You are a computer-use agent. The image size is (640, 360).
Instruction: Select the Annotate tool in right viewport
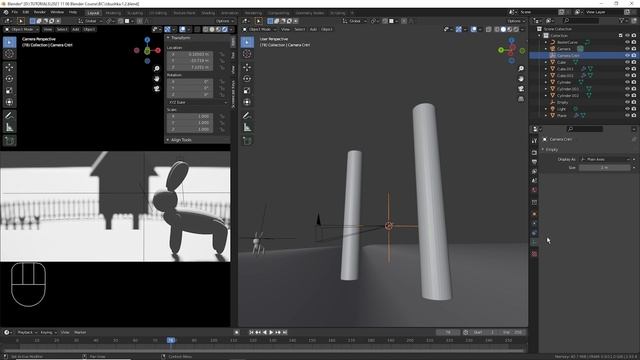(247, 116)
